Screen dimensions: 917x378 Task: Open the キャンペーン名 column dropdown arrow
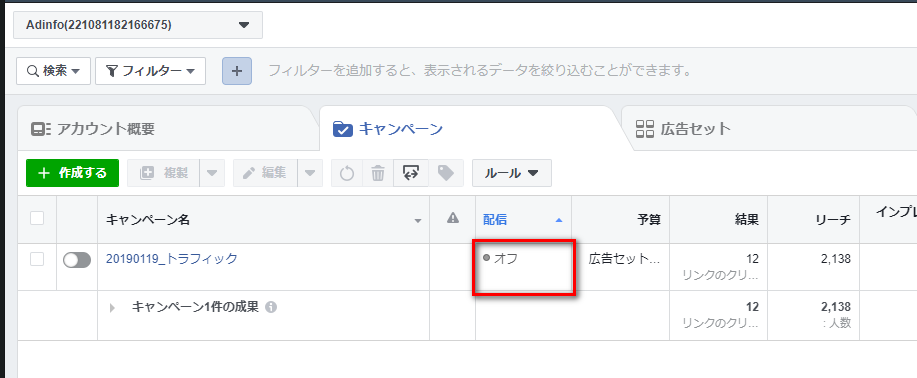[x=418, y=221]
